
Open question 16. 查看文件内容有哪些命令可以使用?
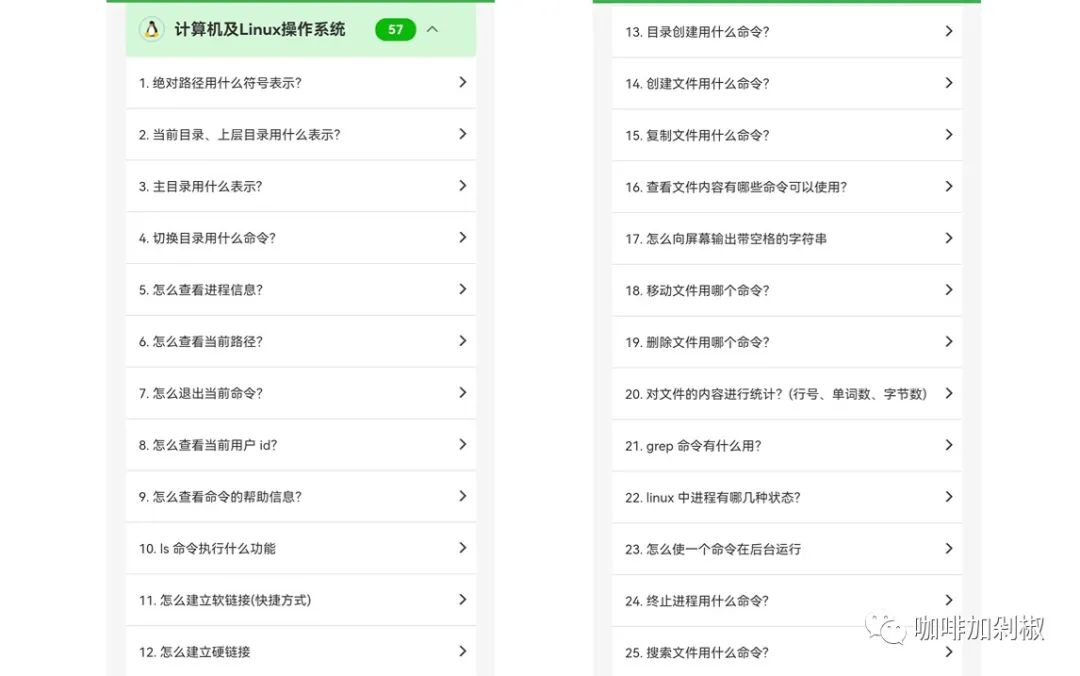pyautogui.click(x=787, y=187)
